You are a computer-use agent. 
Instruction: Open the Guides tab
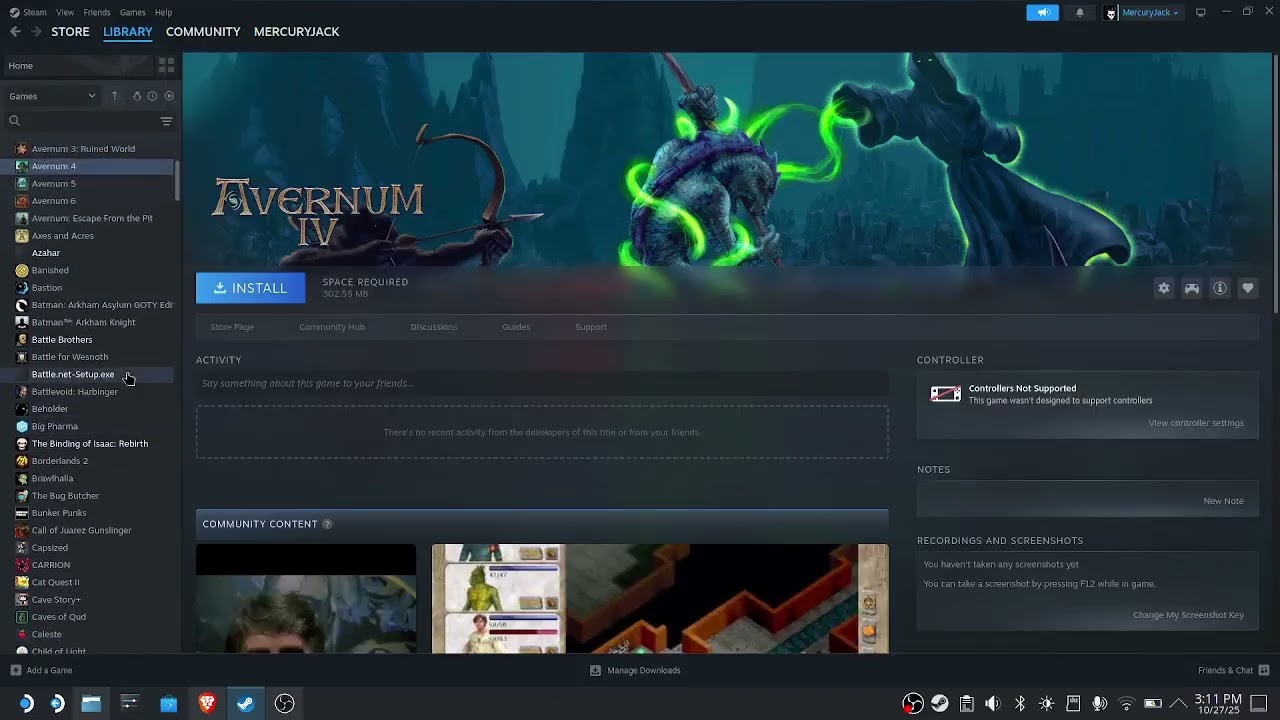(x=516, y=327)
